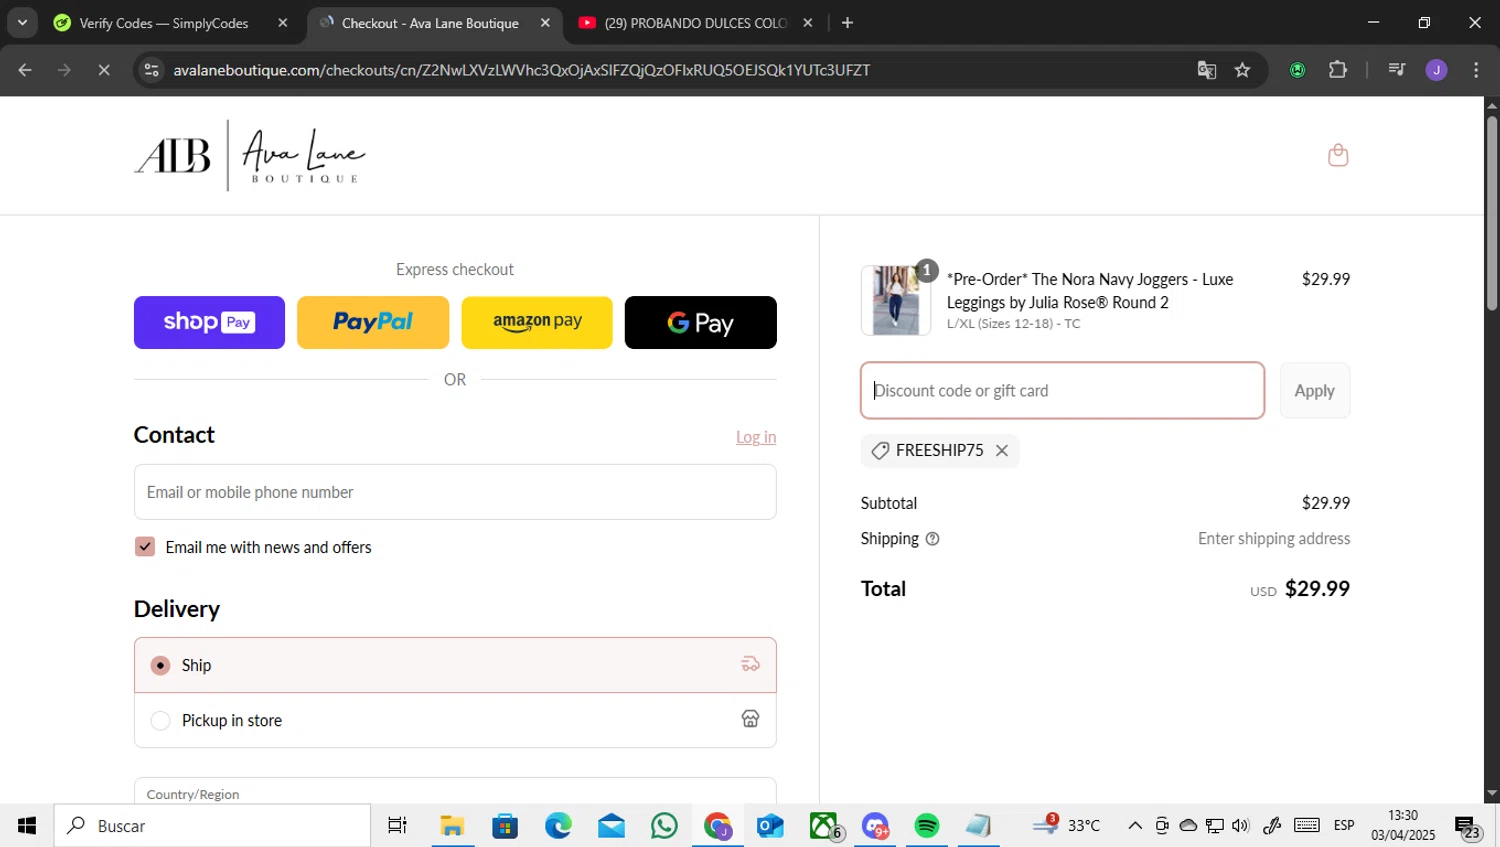
Task: Open media controls icon in toolbar
Action: pyautogui.click(x=1397, y=70)
